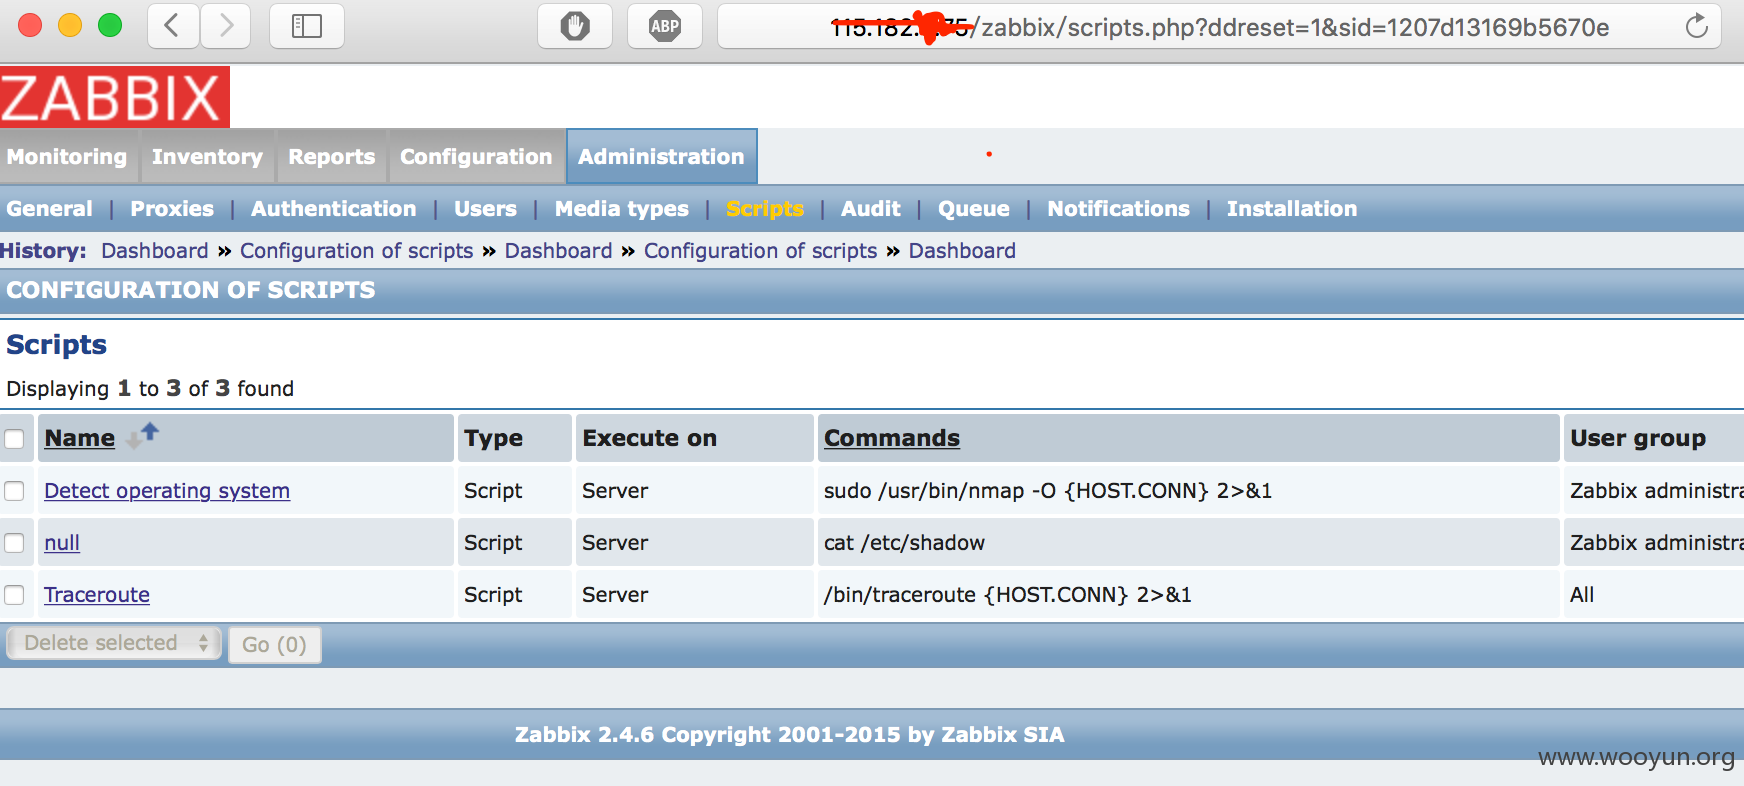
Task: Open the Inventory main menu
Action: (207, 157)
